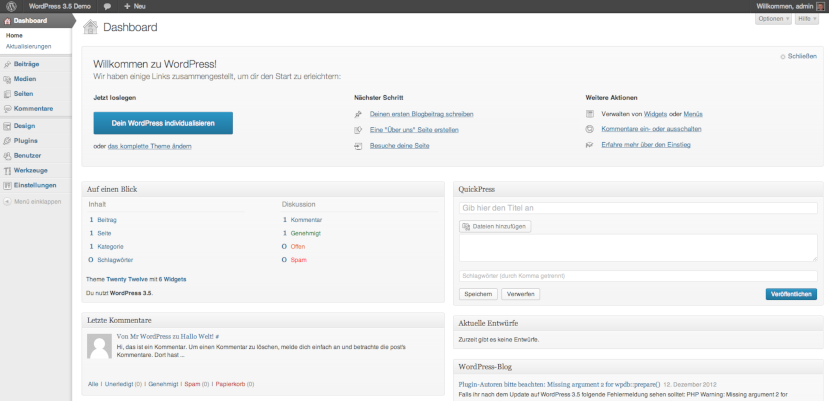Click the Spam filter link under Letzte Kommentare
This screenshot has height=401, width=829.
(192, 384)
